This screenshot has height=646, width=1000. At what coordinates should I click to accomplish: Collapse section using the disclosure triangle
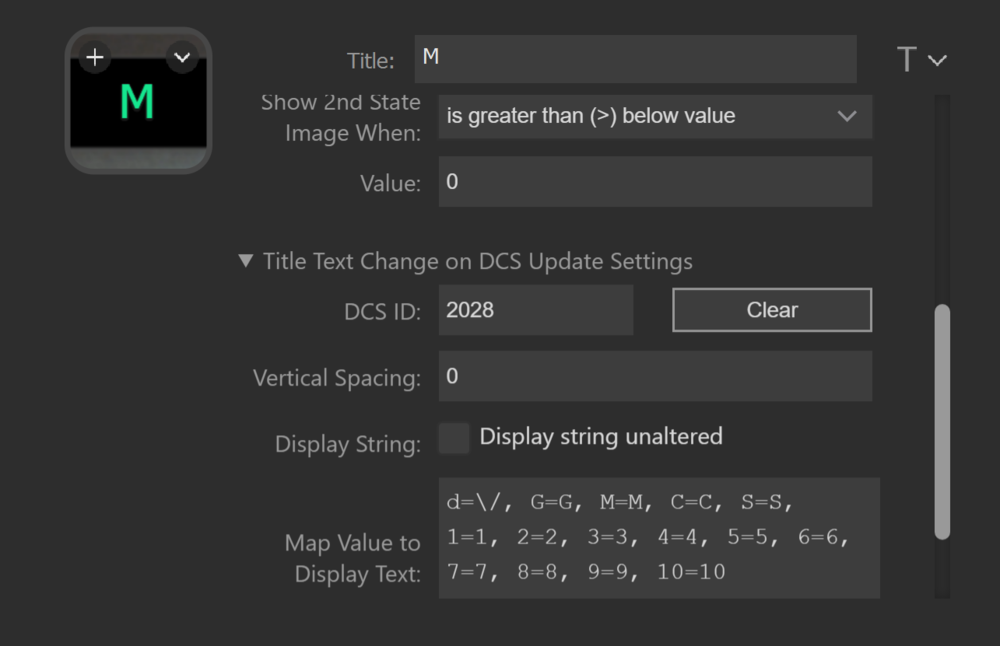246,261
